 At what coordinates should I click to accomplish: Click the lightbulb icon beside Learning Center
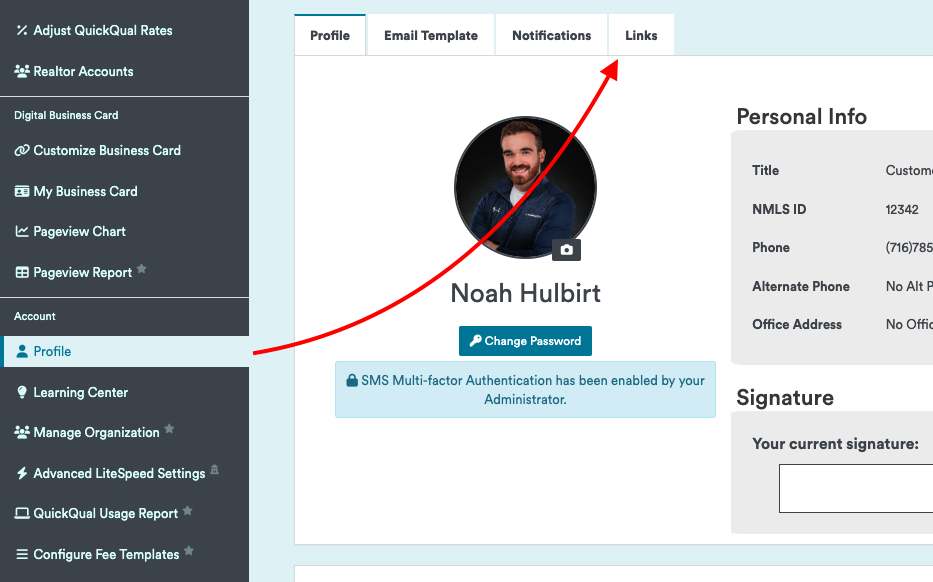pos(22,392)
